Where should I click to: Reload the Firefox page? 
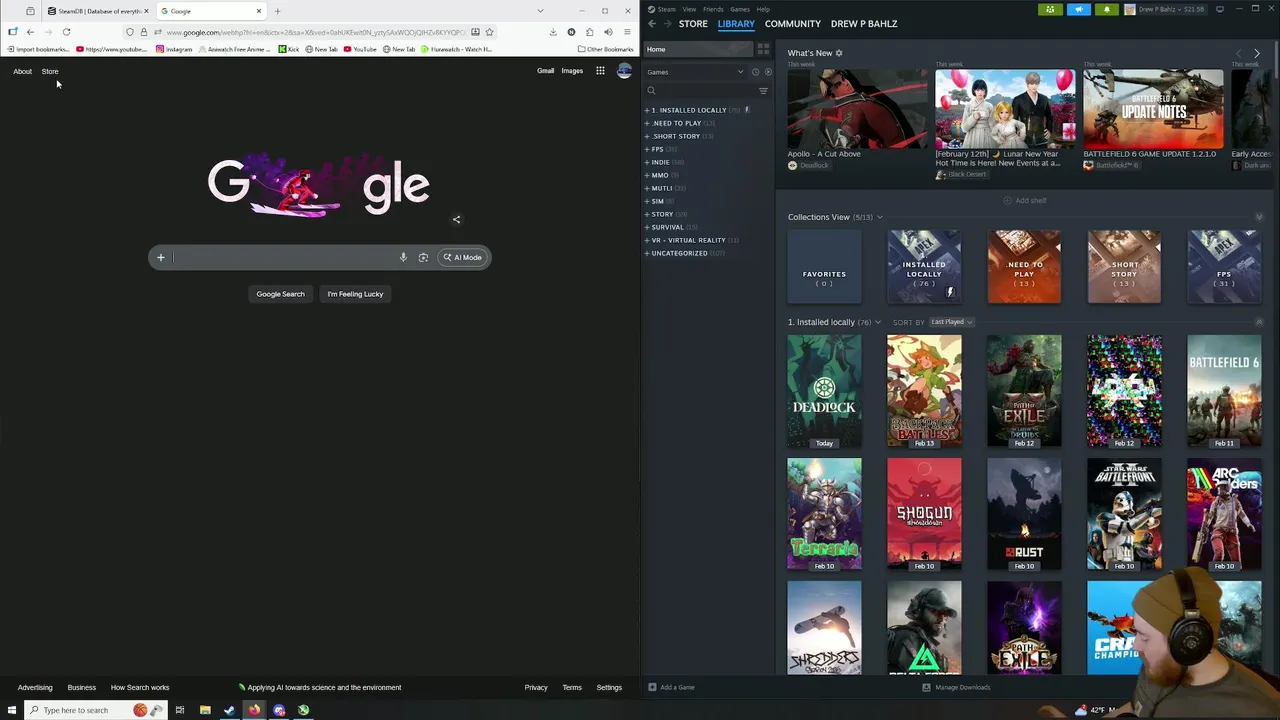click(x=66, y=32)
